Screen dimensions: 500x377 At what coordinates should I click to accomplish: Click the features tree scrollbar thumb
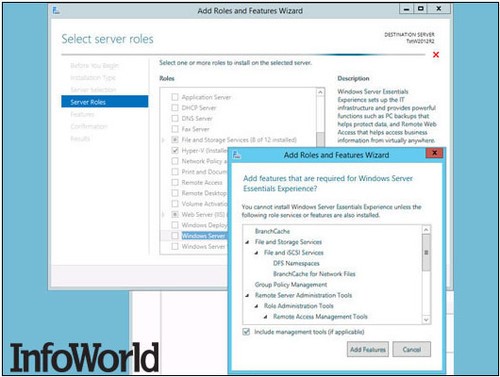[426, 252]
